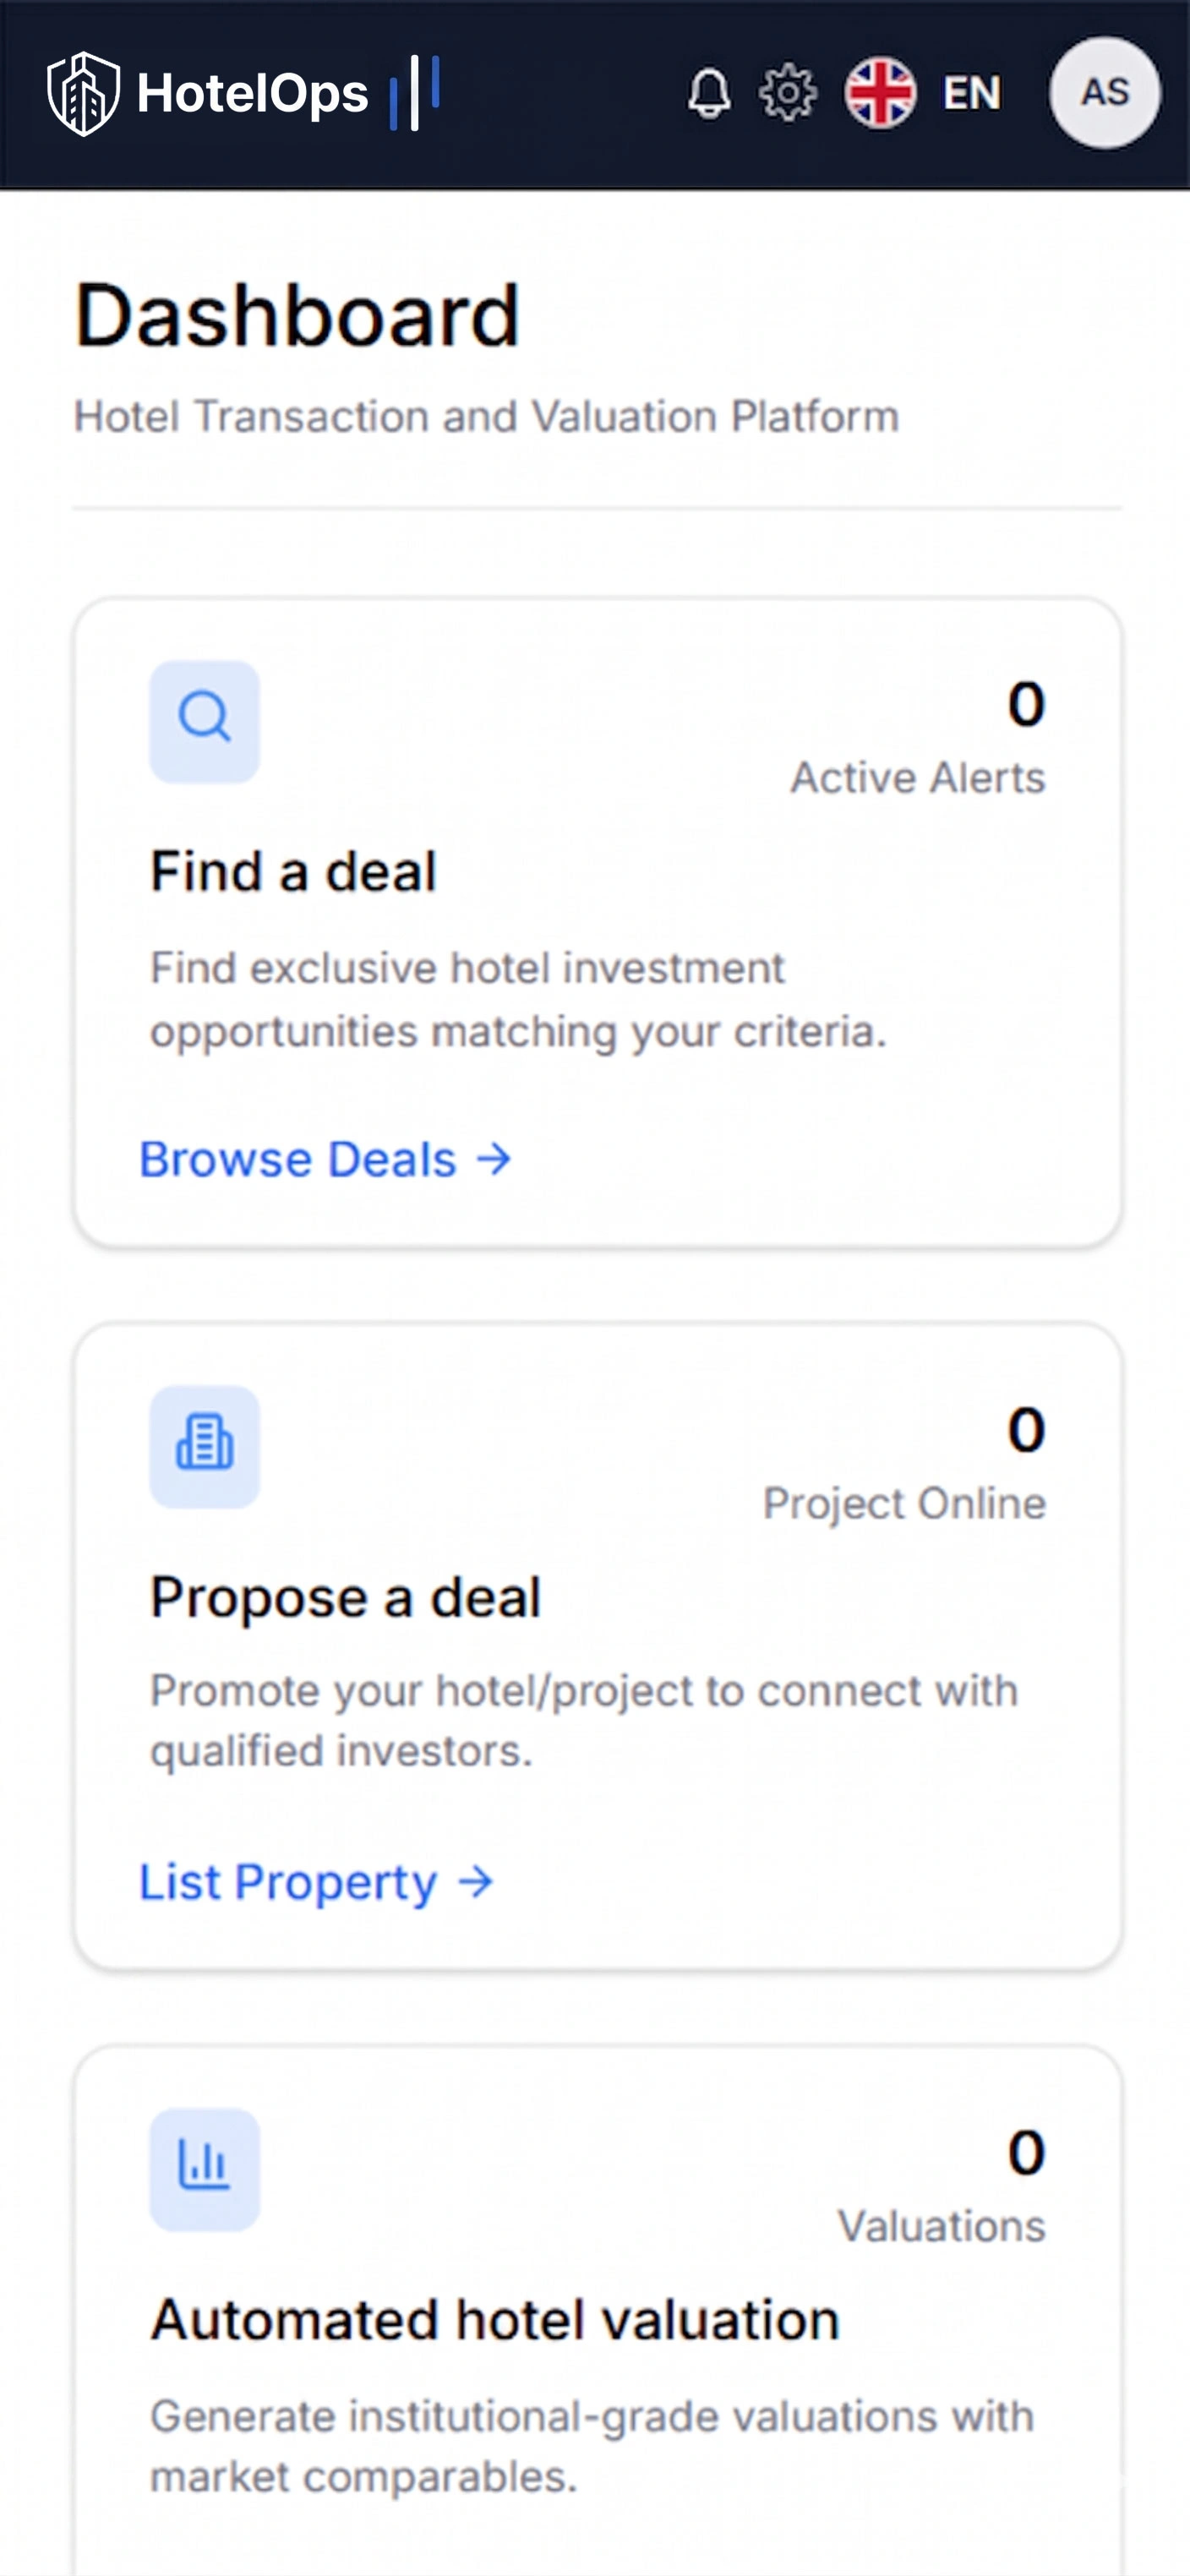Open the notifications bell
Screen dimensions: 1190x2576
(x=709, y=94)
